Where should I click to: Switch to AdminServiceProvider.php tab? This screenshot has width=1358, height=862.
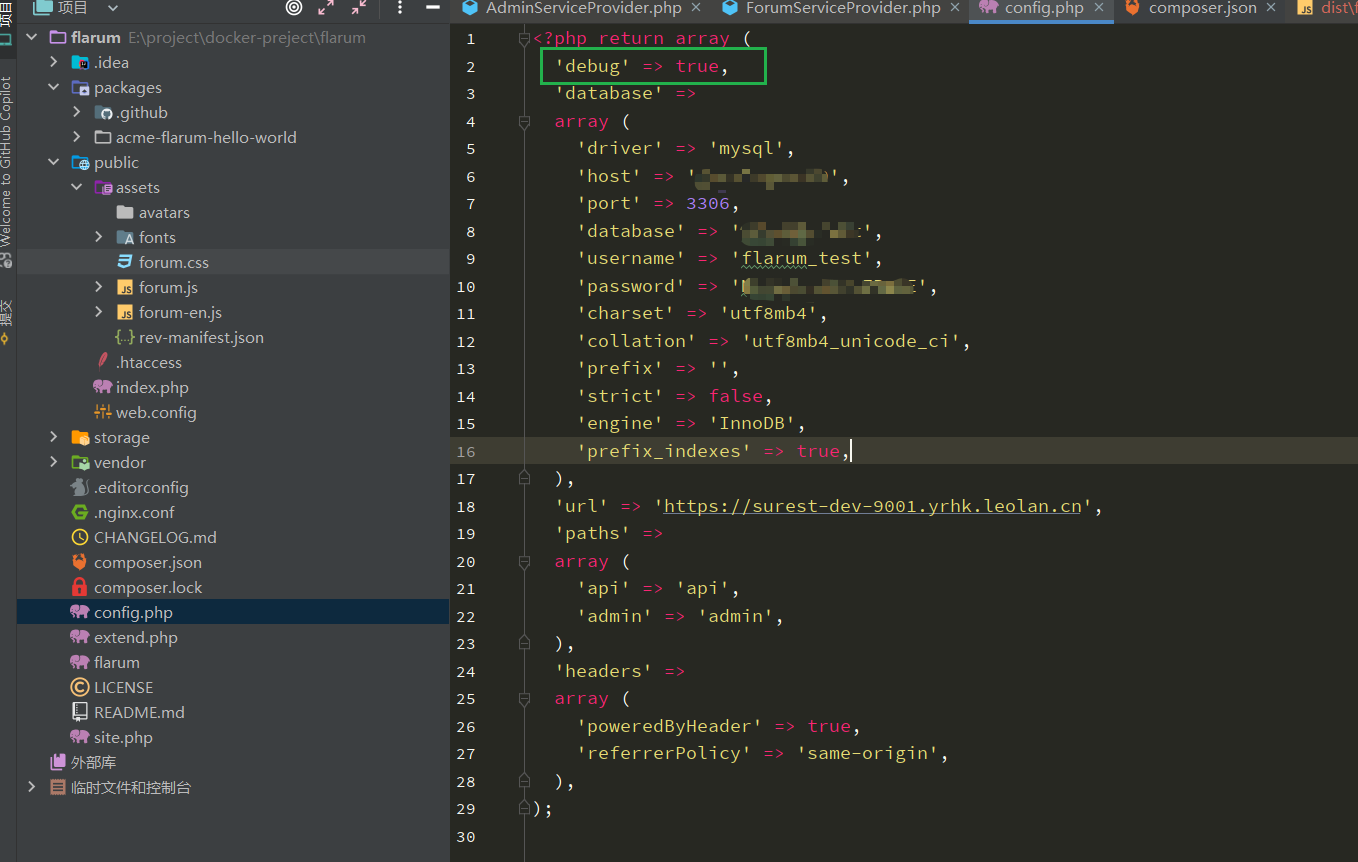[584, 8]
